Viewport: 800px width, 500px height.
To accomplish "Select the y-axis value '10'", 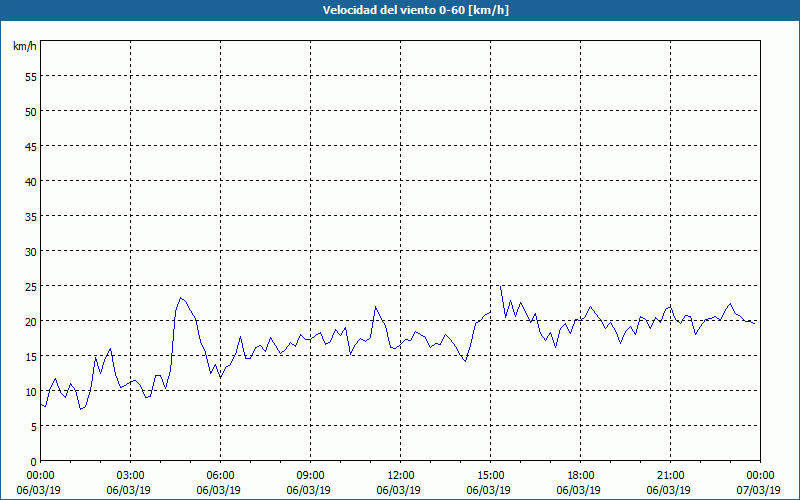I will [x=31, y=391].
